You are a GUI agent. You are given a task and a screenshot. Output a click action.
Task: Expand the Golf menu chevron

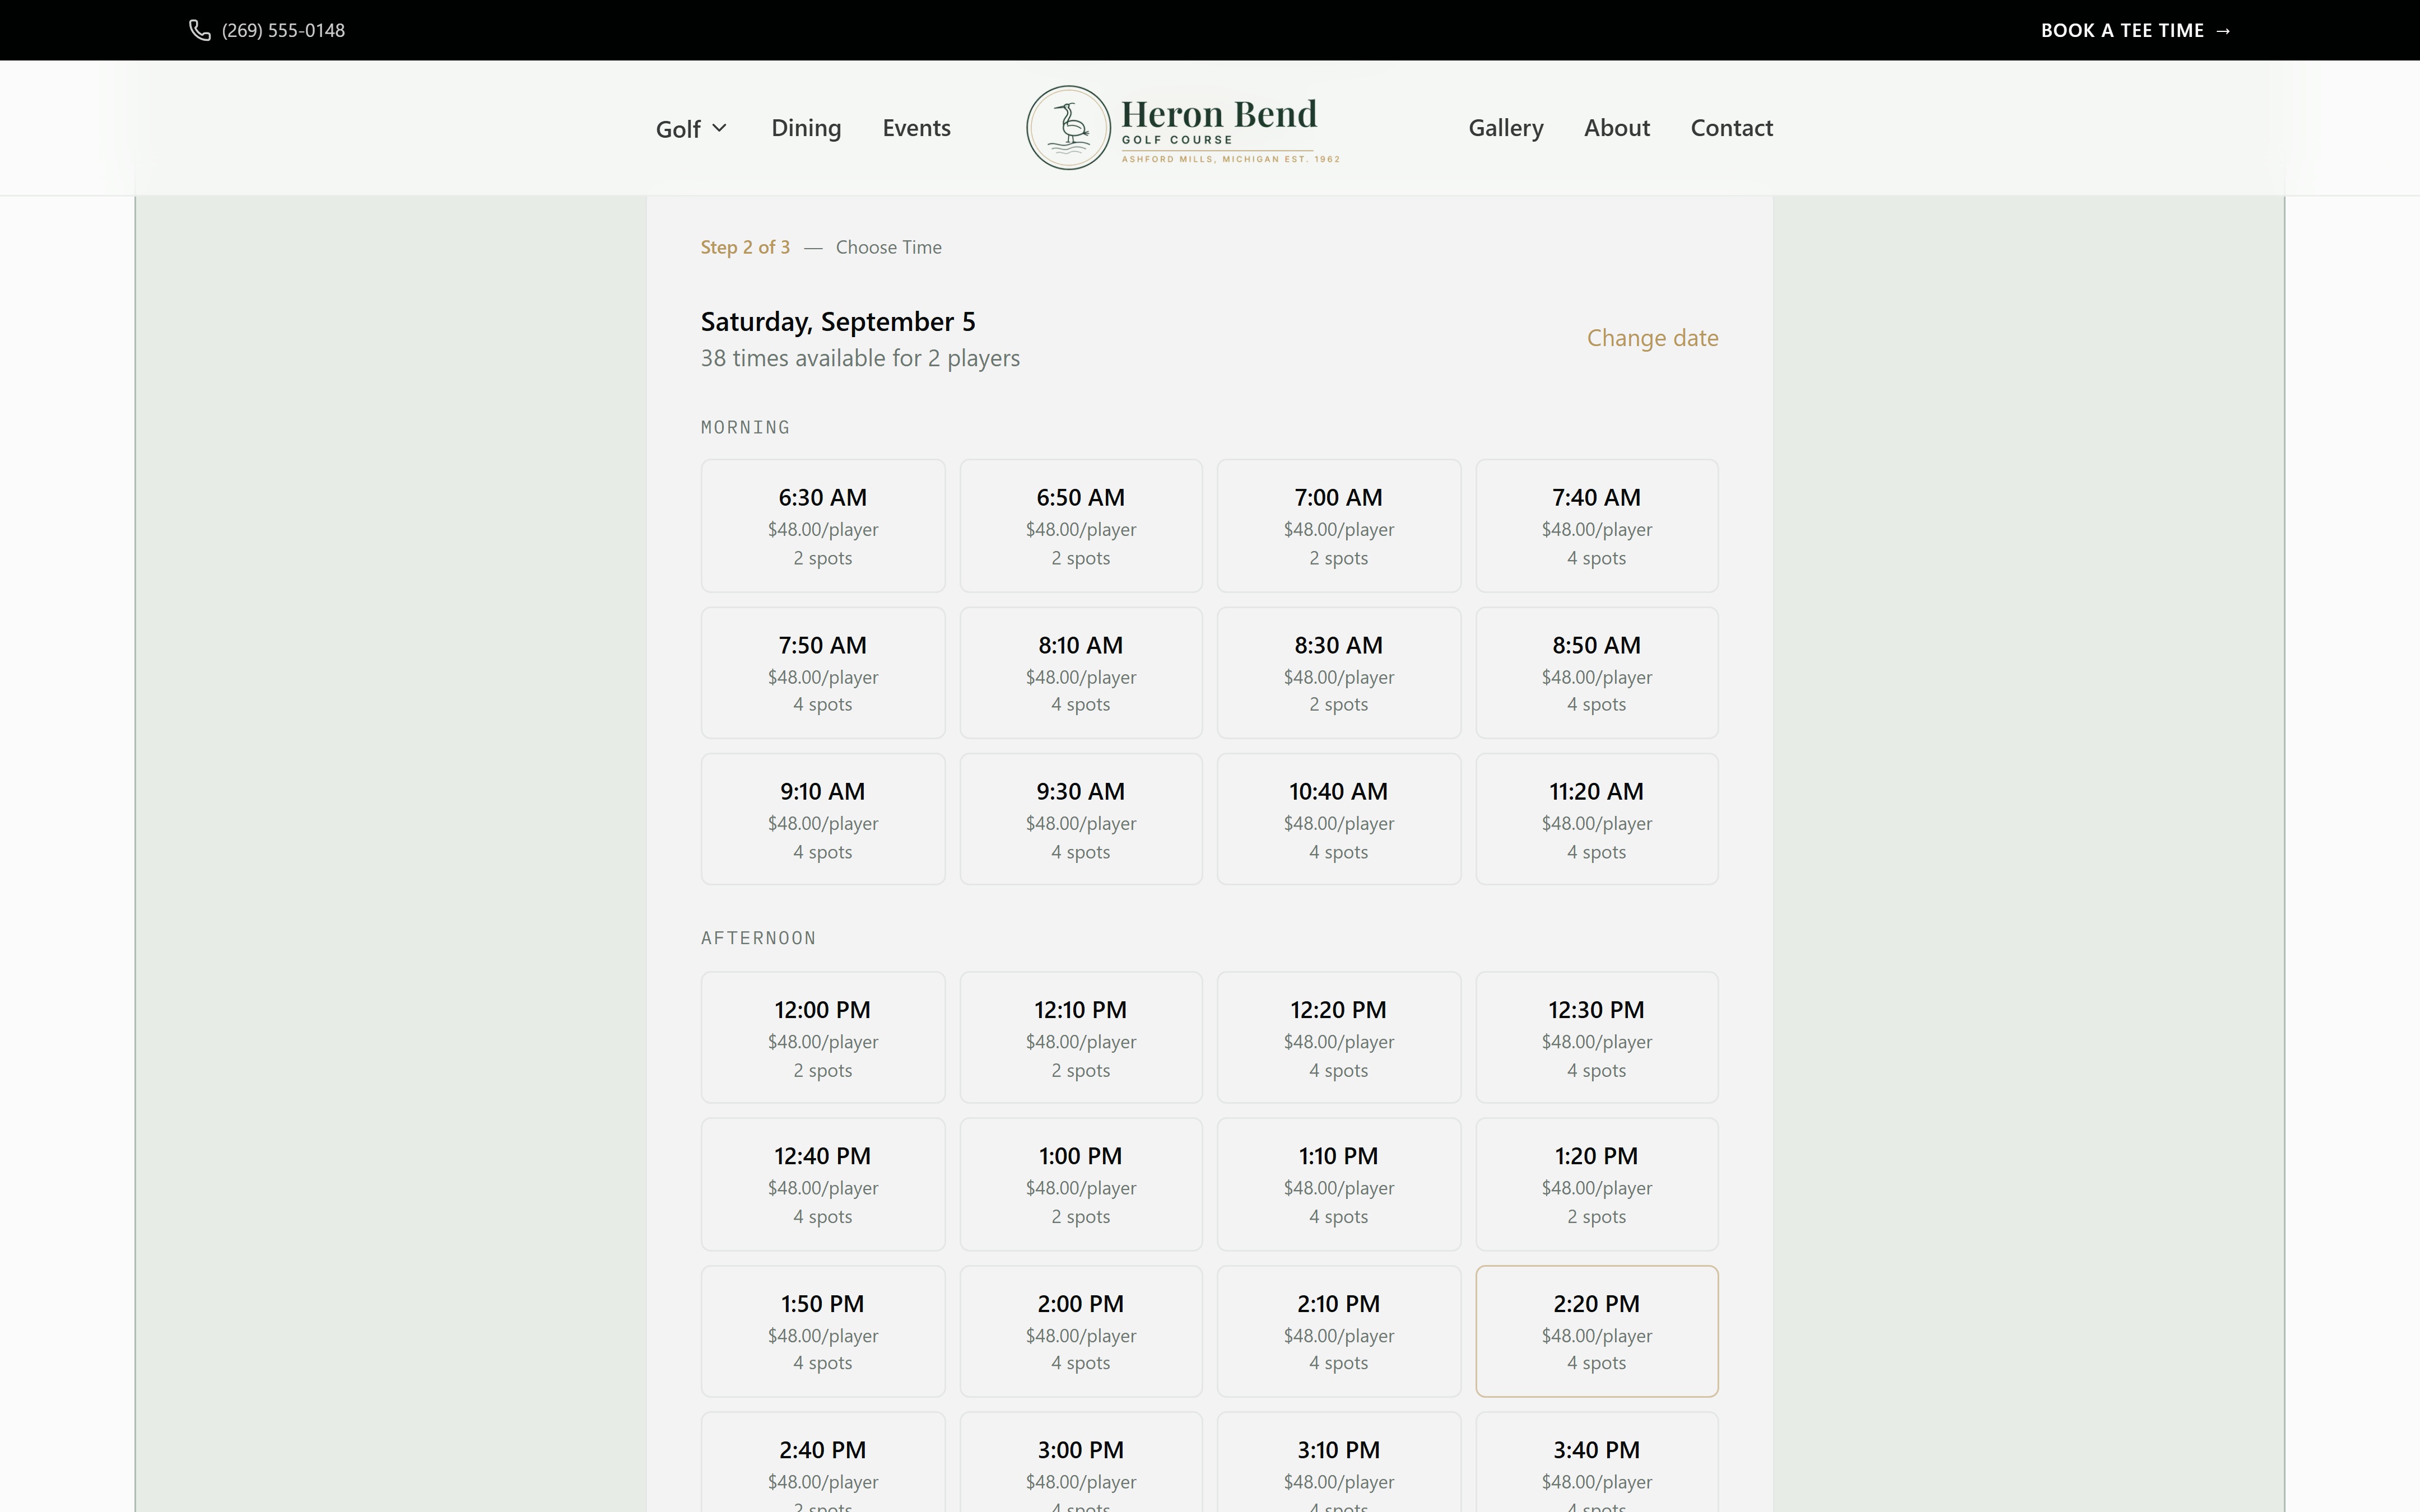click(719, 128)
